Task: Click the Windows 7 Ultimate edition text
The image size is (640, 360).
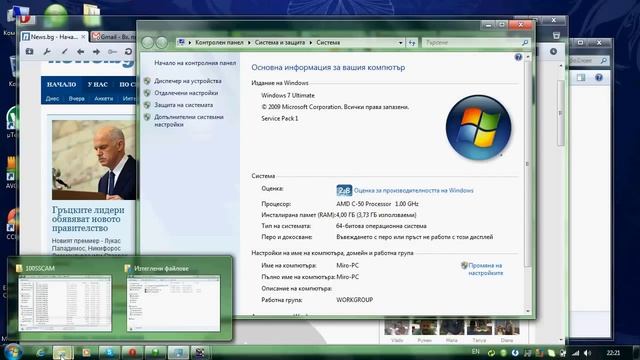Action: point(288,95)
